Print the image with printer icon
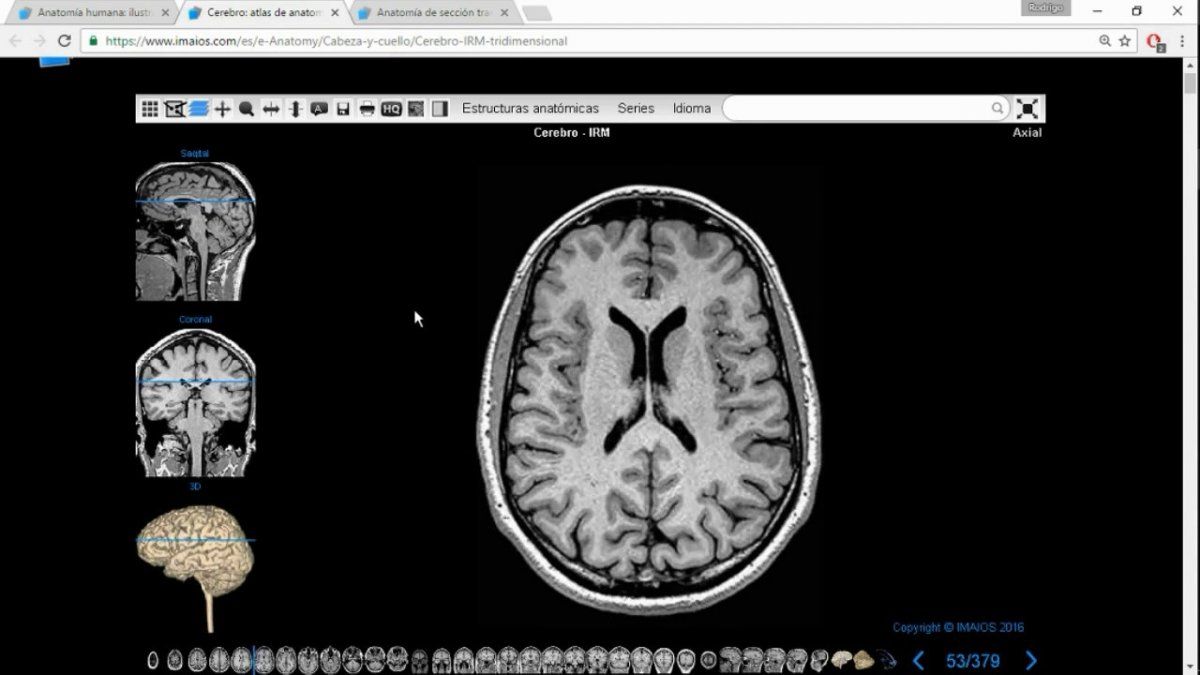This screenshot has height=675, width=1200. [367, 109]
